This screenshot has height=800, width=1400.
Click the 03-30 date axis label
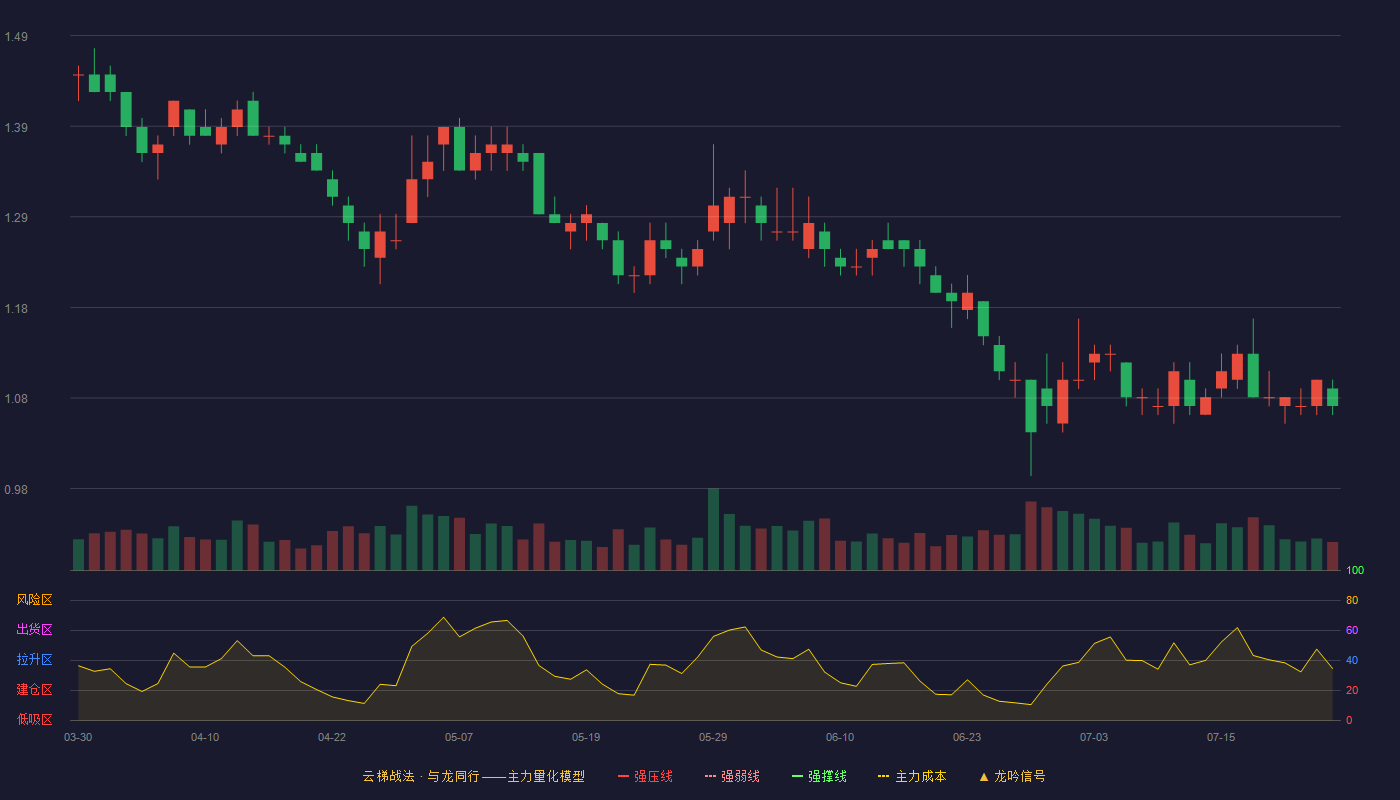pyautogui.click(x=78, y=737)
